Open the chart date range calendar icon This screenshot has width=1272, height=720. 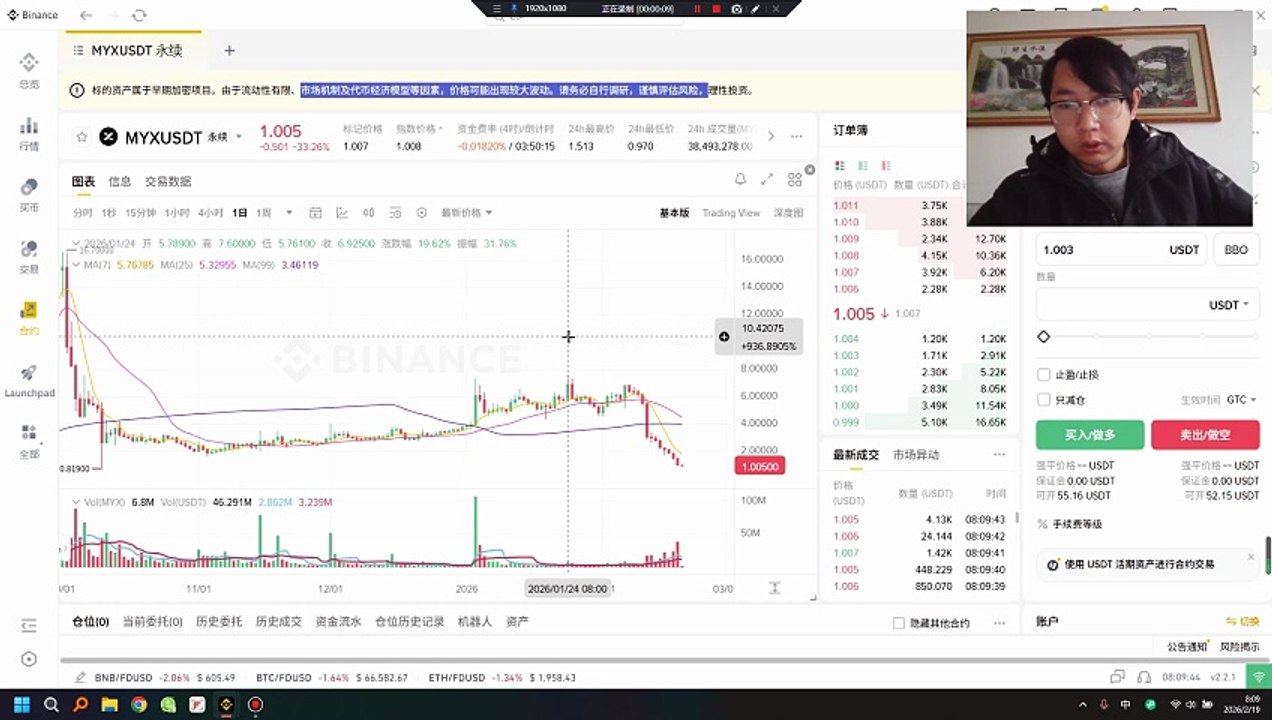point(315,212)
